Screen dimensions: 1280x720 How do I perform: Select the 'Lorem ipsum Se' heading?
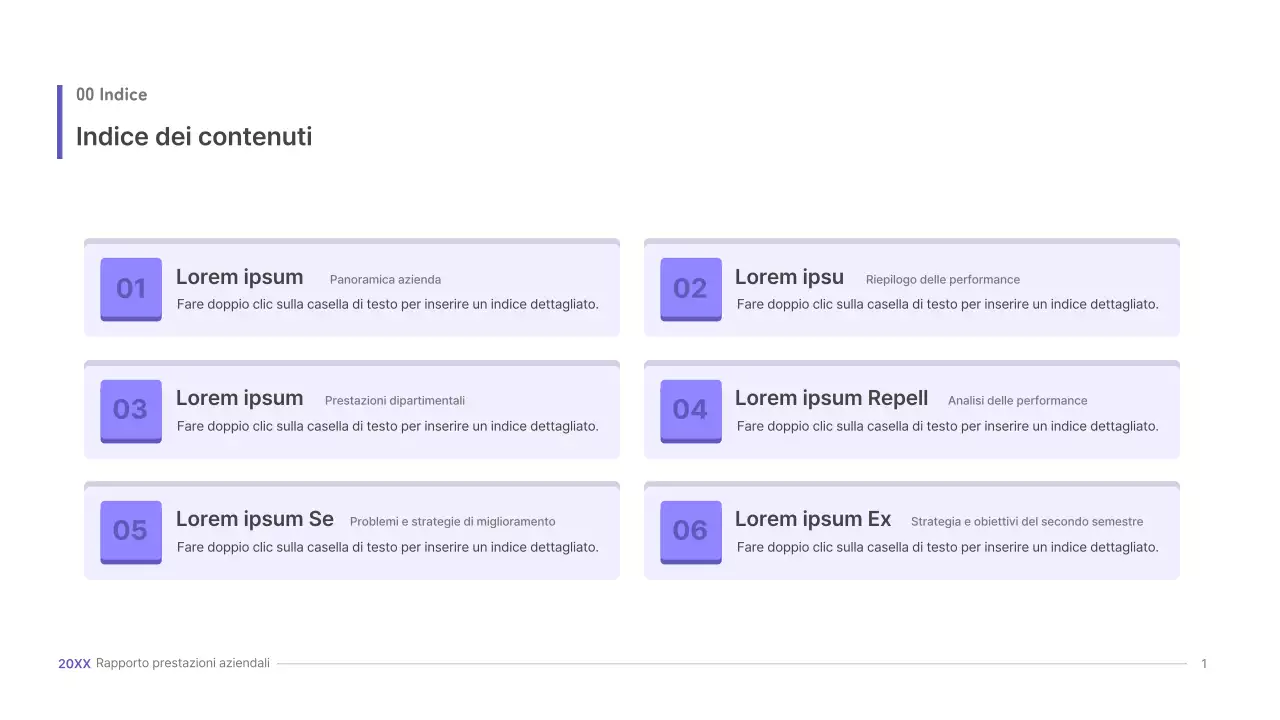click(255, 519)
